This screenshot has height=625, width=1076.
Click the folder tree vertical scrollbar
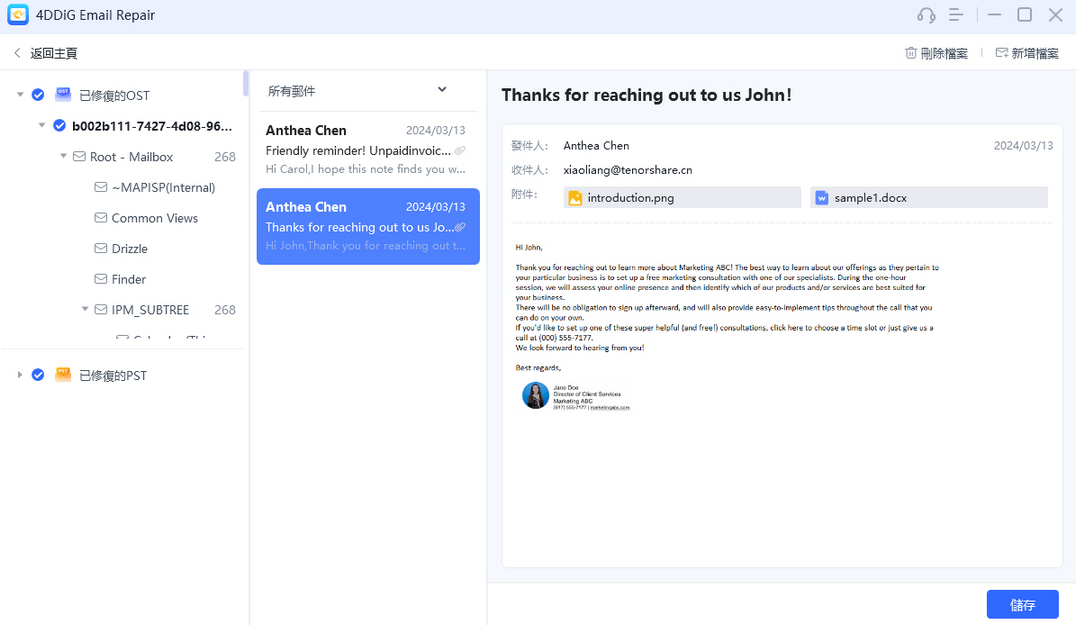(x=246, y=83)
